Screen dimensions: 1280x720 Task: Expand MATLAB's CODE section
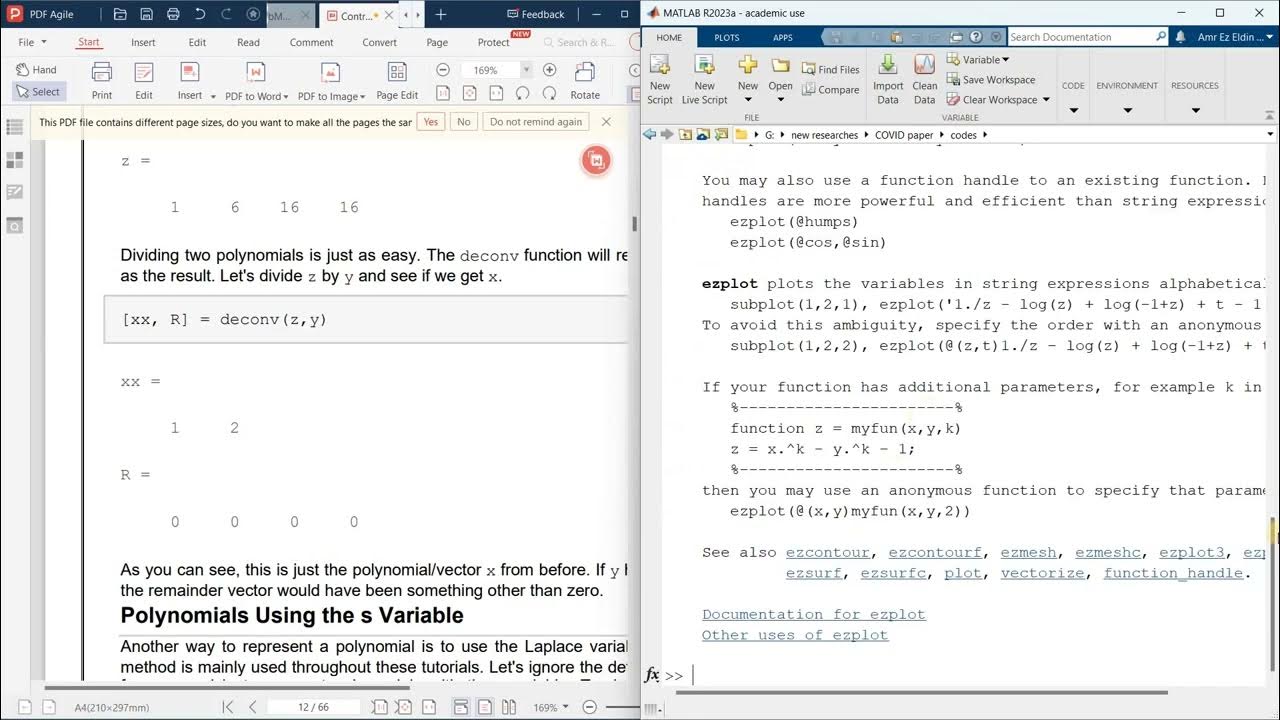(x=1073, y=110)
